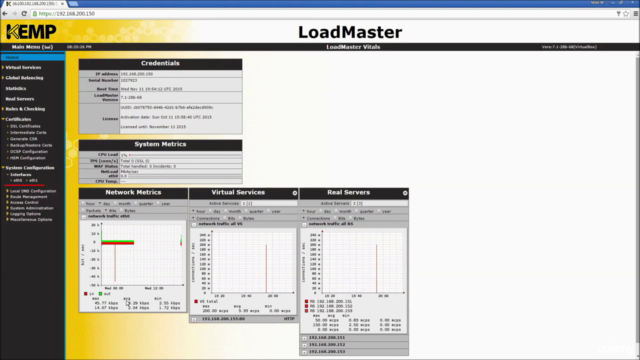Click the Main Menu header text
Screen dimensions: 640x360
pos(32,47)
